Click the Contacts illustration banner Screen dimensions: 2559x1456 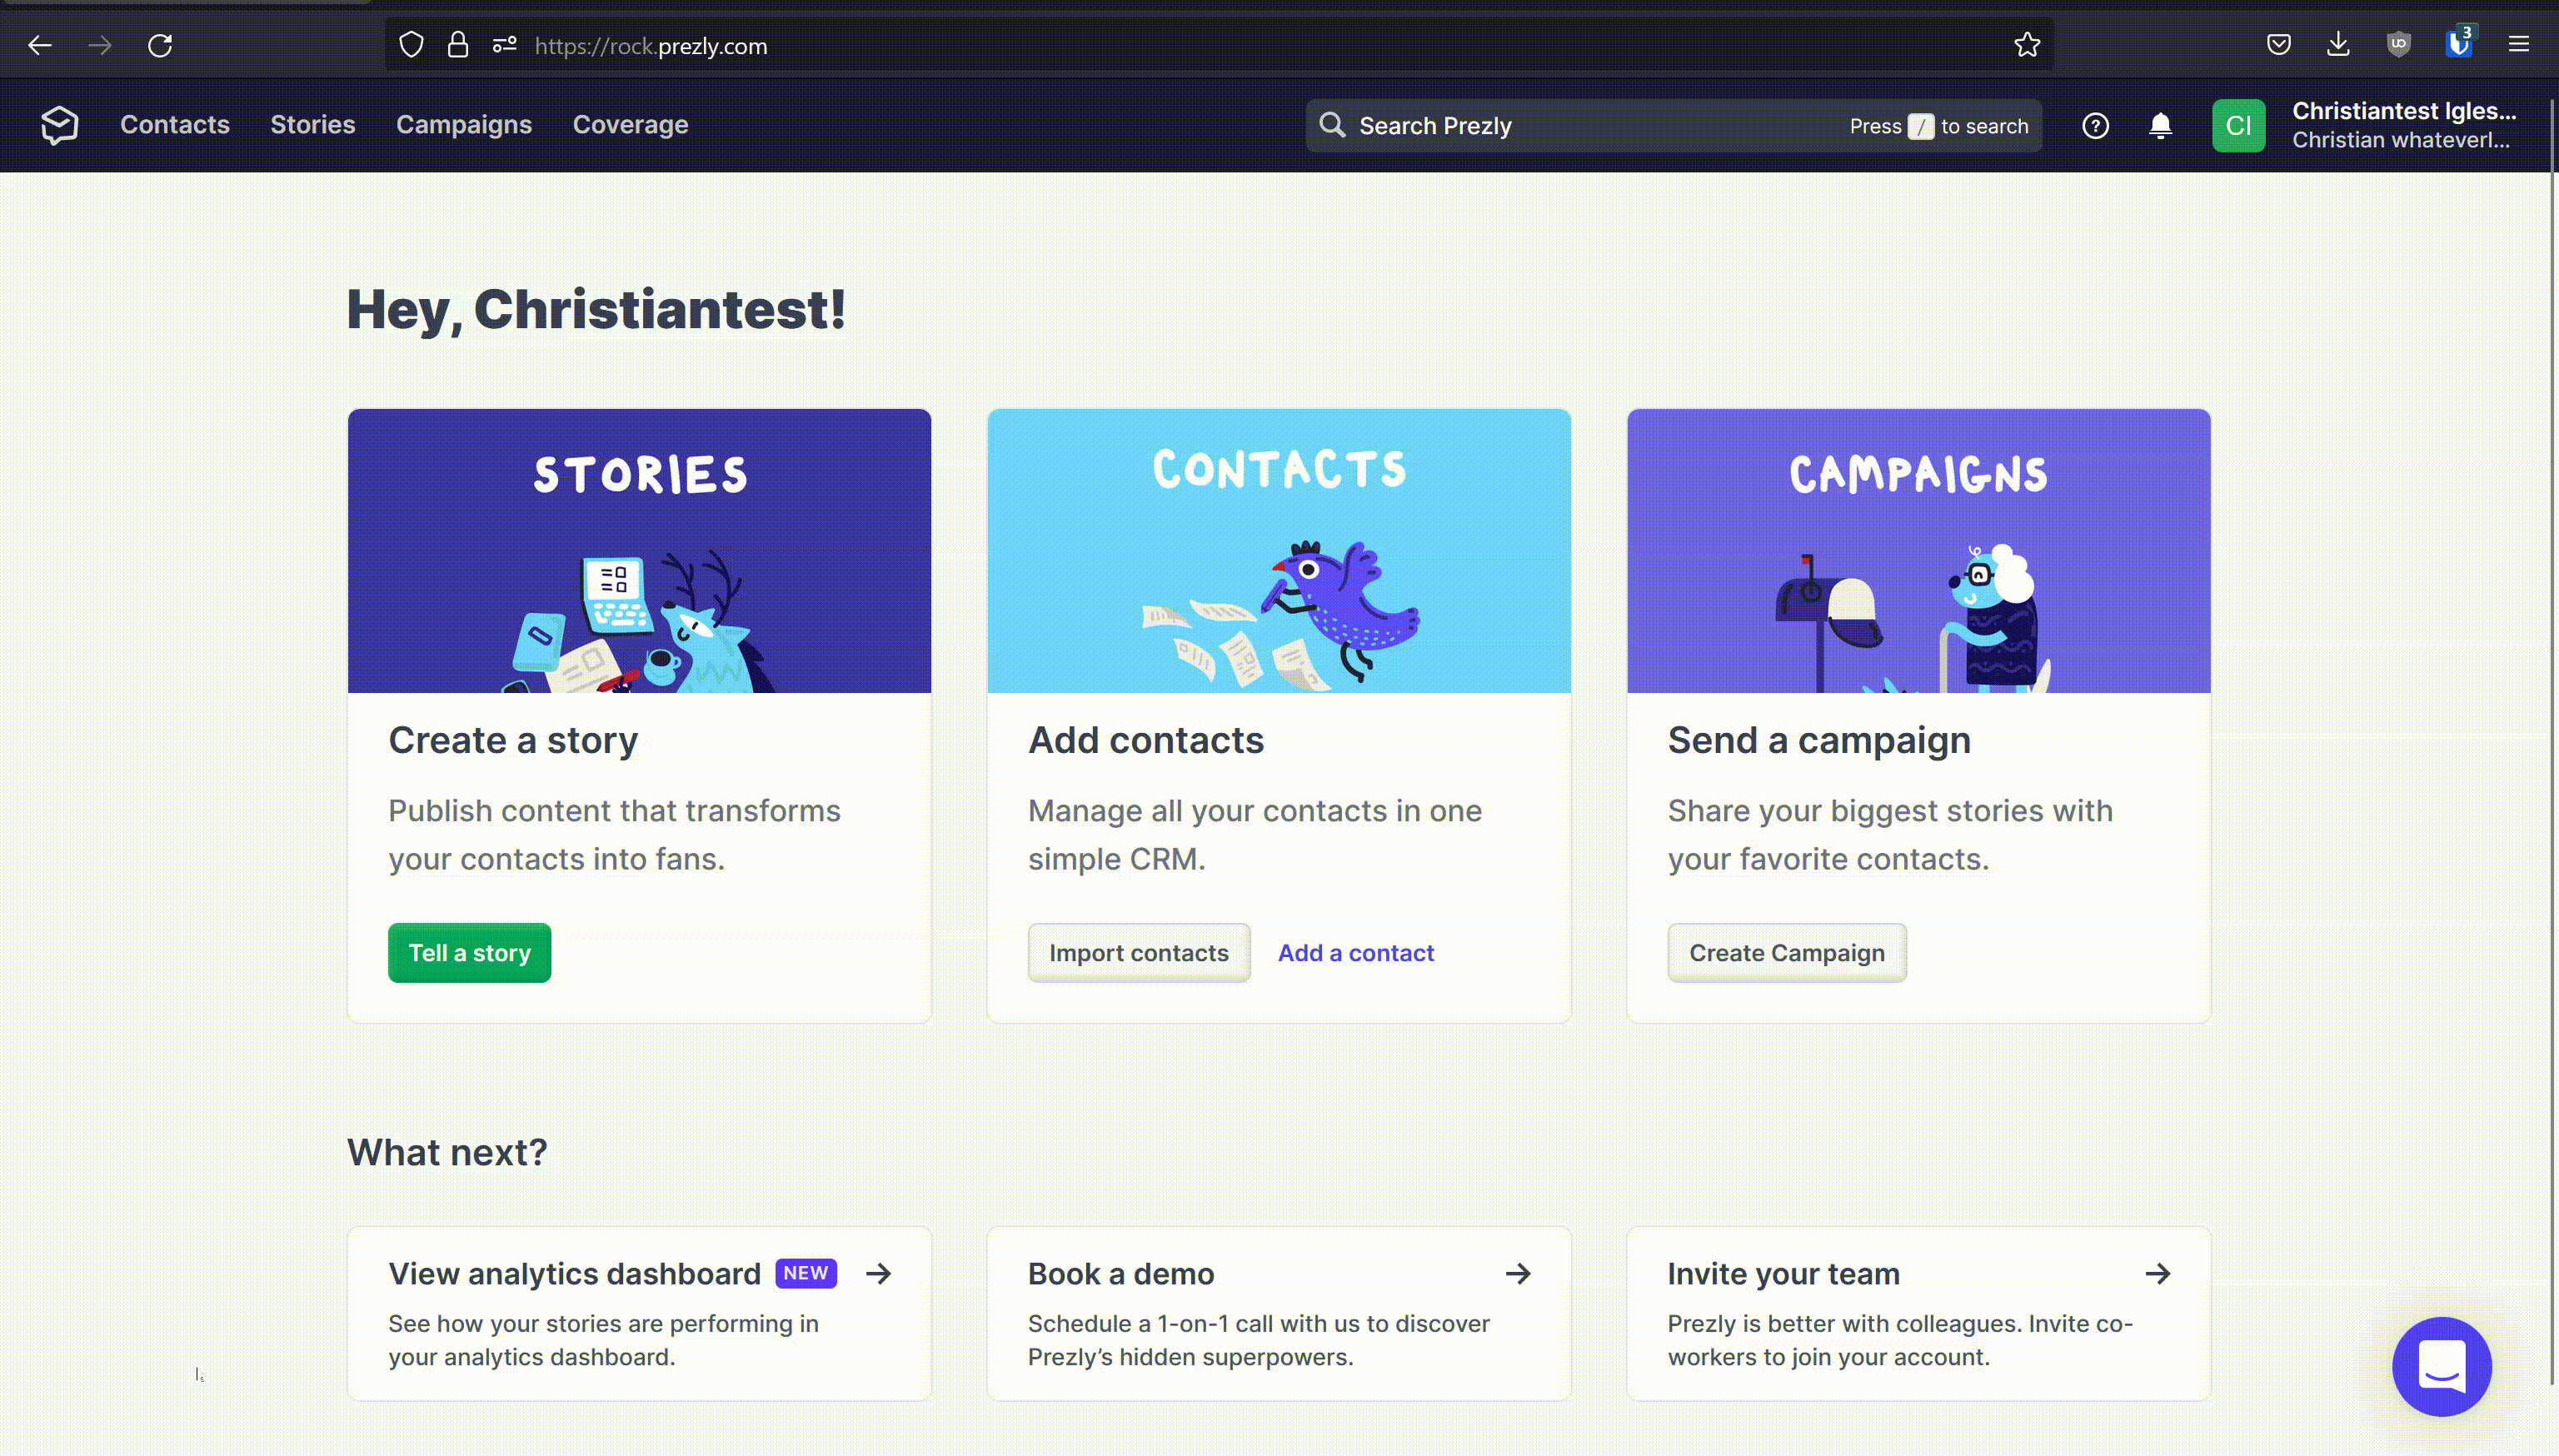click(x=1279, y=550)
